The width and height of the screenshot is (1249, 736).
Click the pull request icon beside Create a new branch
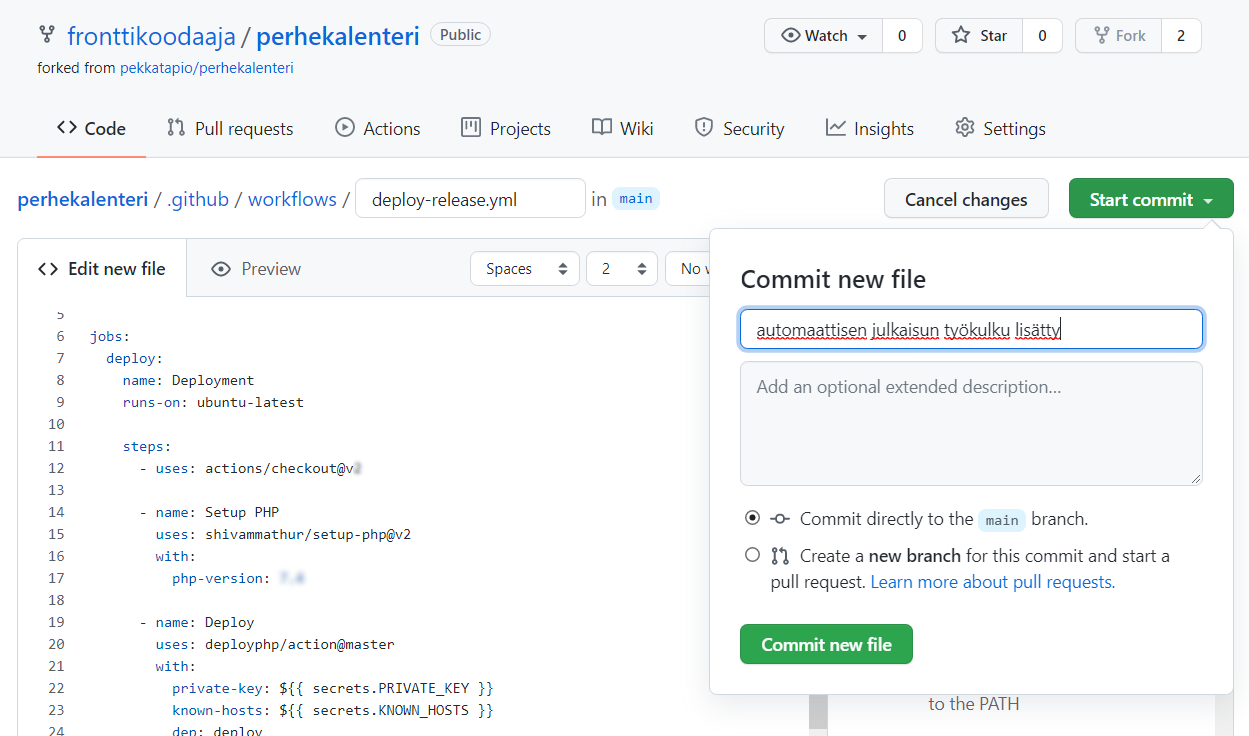coord(780,555)
